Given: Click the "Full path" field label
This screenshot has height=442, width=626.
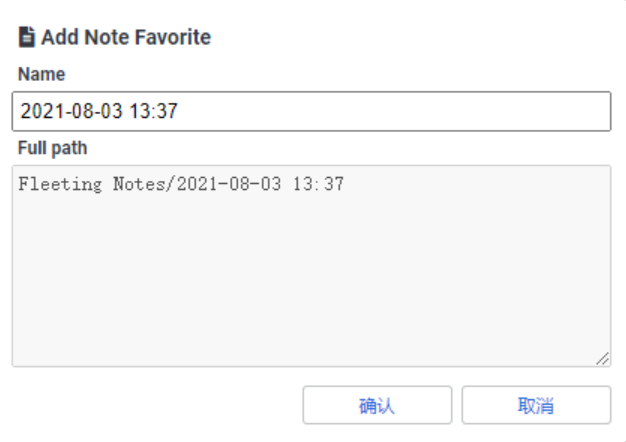Looking at the screenshot, I should click(52, 148).
